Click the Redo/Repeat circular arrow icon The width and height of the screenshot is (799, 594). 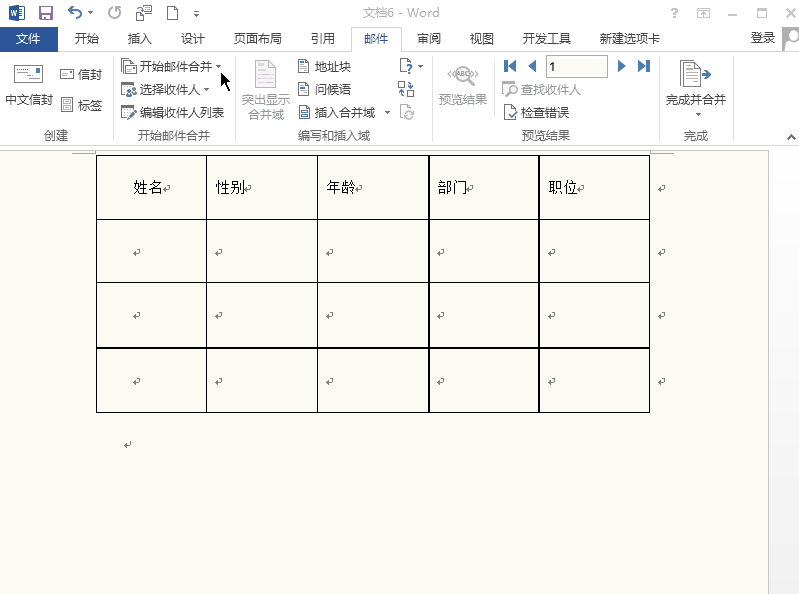coord(115,12)
